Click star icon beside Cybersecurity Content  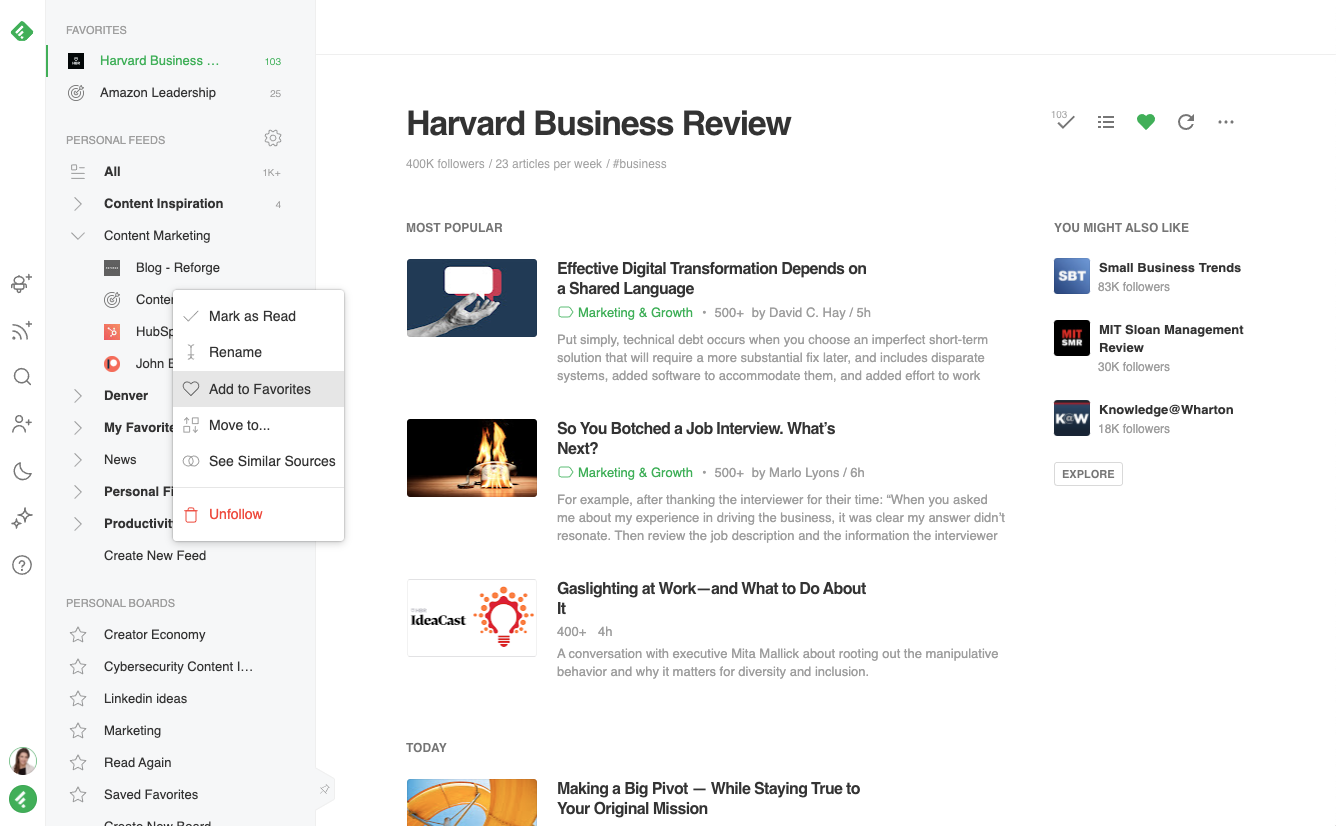78,667
